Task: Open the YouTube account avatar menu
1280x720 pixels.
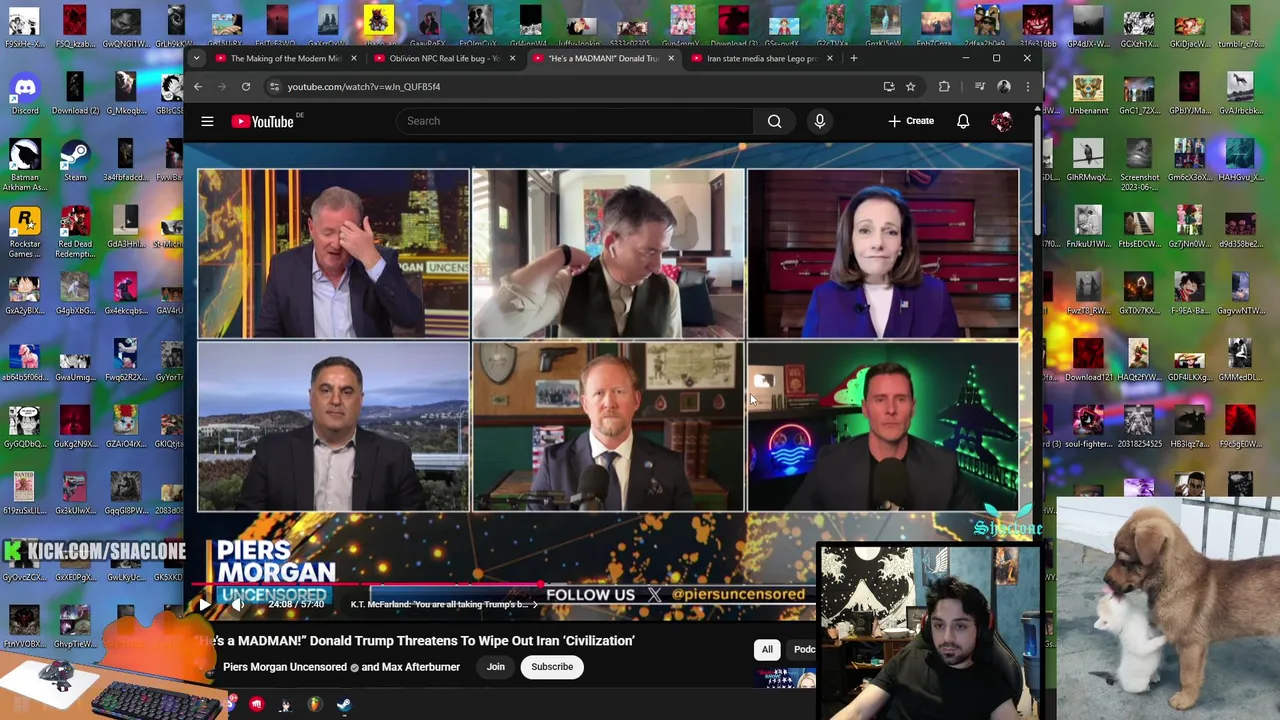Action: point(1002,121)
